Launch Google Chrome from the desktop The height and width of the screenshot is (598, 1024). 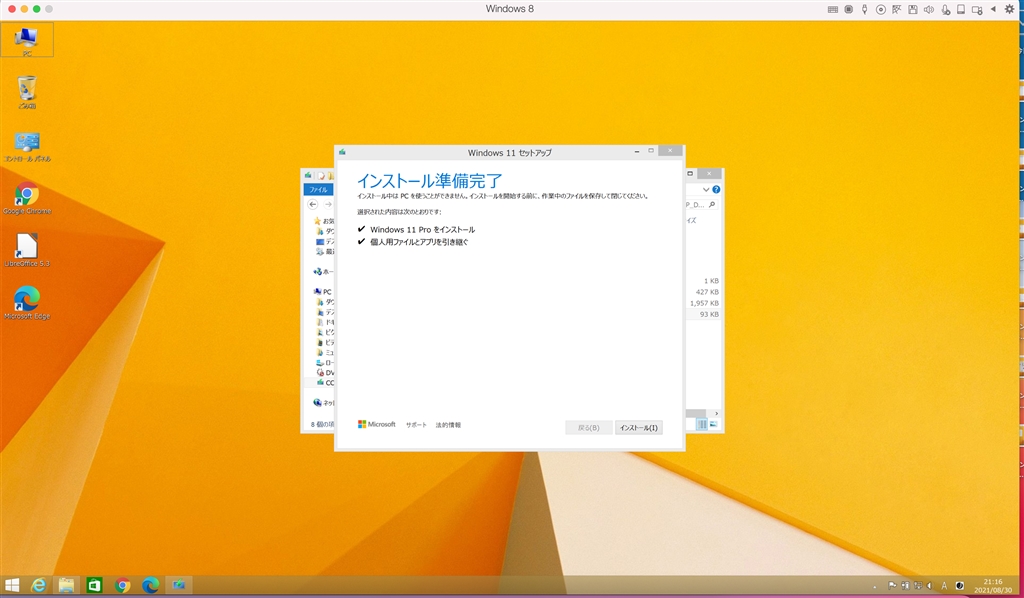[27, 198]
